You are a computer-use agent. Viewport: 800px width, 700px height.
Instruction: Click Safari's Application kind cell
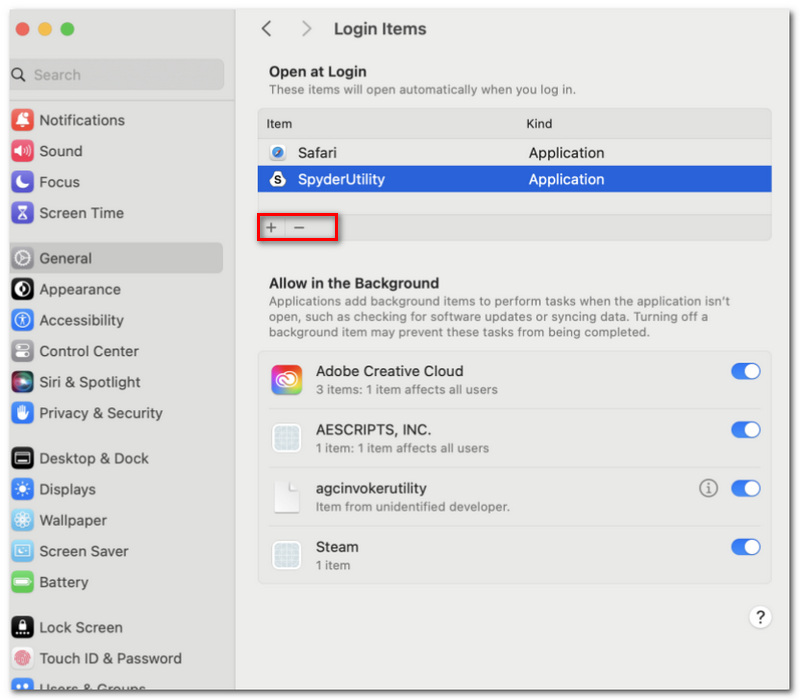[566, 153]
